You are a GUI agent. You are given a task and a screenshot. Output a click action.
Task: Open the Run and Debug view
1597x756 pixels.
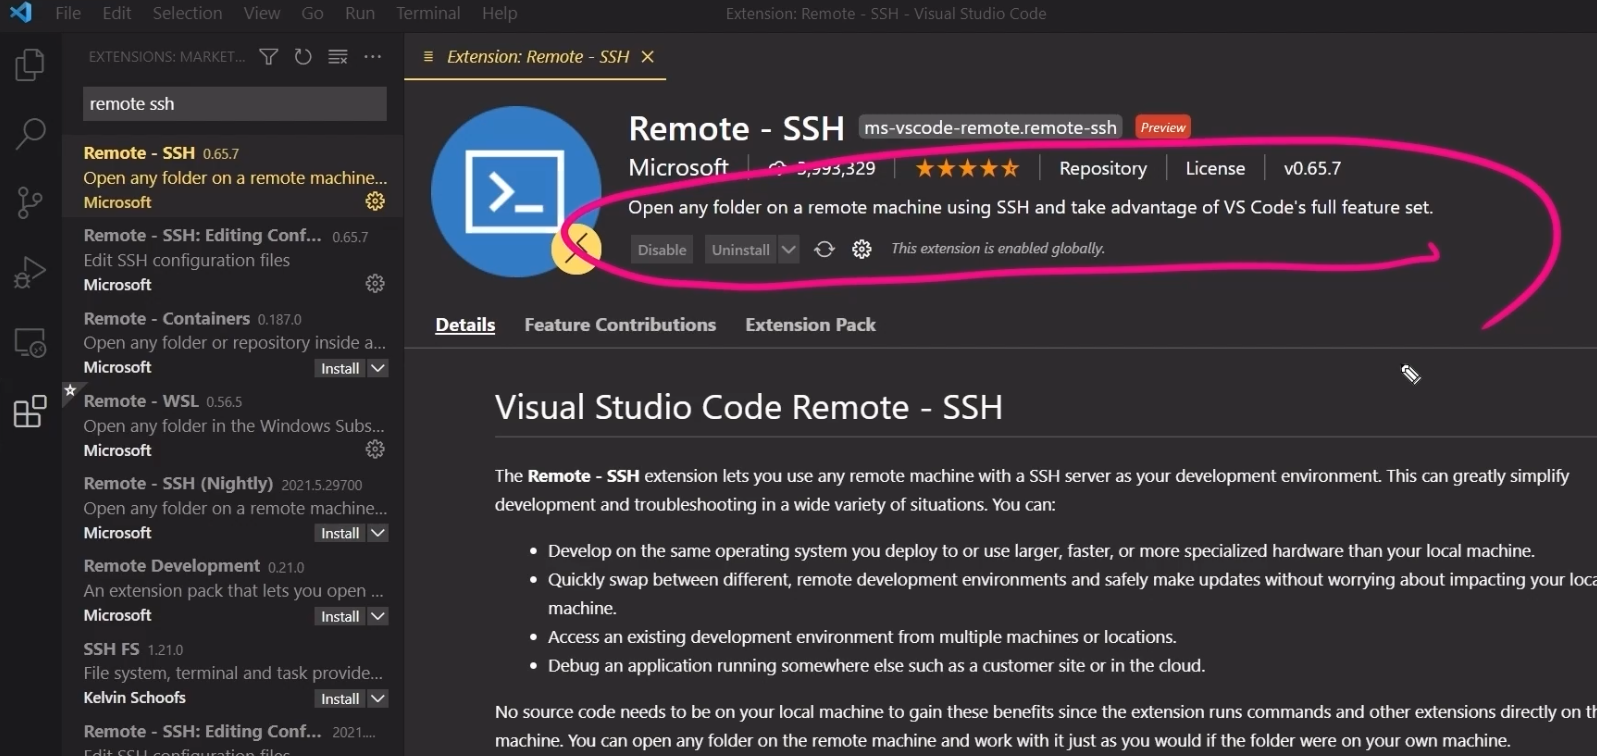(x=30, y=272)
